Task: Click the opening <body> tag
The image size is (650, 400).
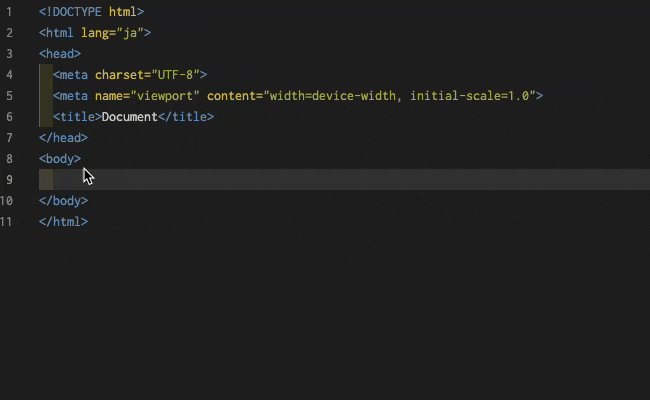Action: pos(60,159)
